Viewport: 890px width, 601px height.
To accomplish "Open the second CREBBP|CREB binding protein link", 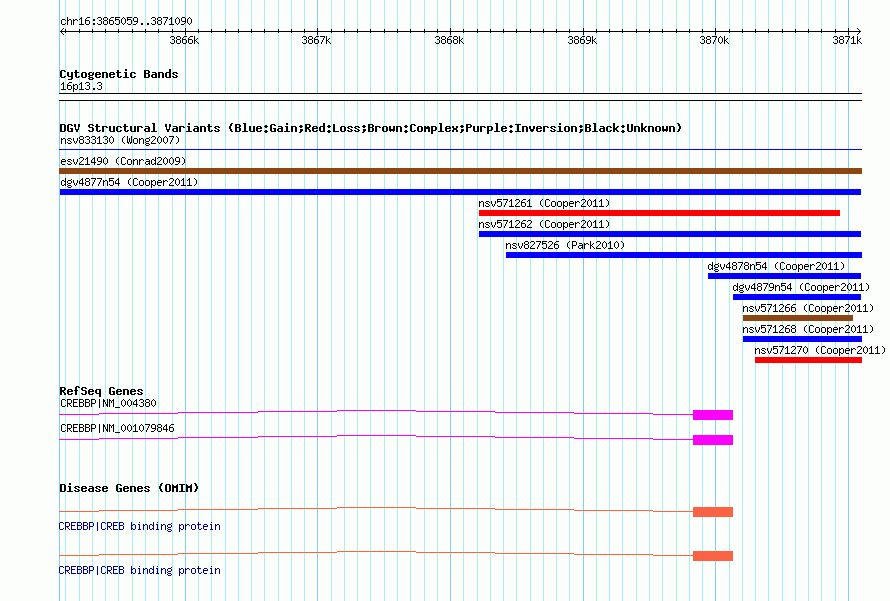I will pos(140,570).
